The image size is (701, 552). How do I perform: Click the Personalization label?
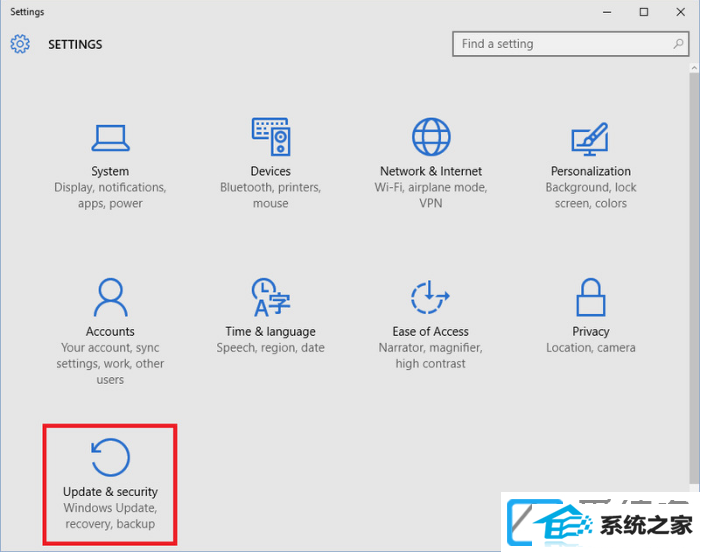(591, 171)
